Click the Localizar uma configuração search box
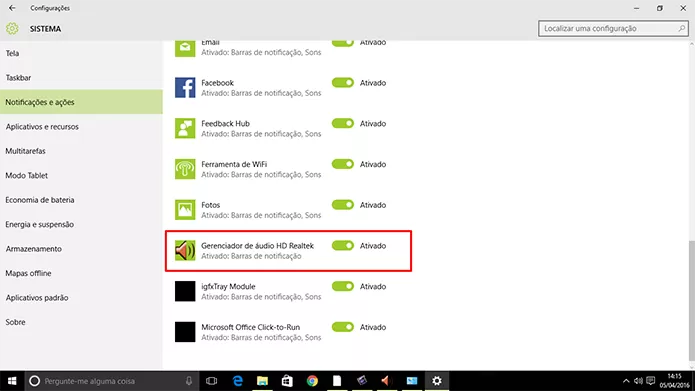The image size is (695, 391). (x=613, y=28)
